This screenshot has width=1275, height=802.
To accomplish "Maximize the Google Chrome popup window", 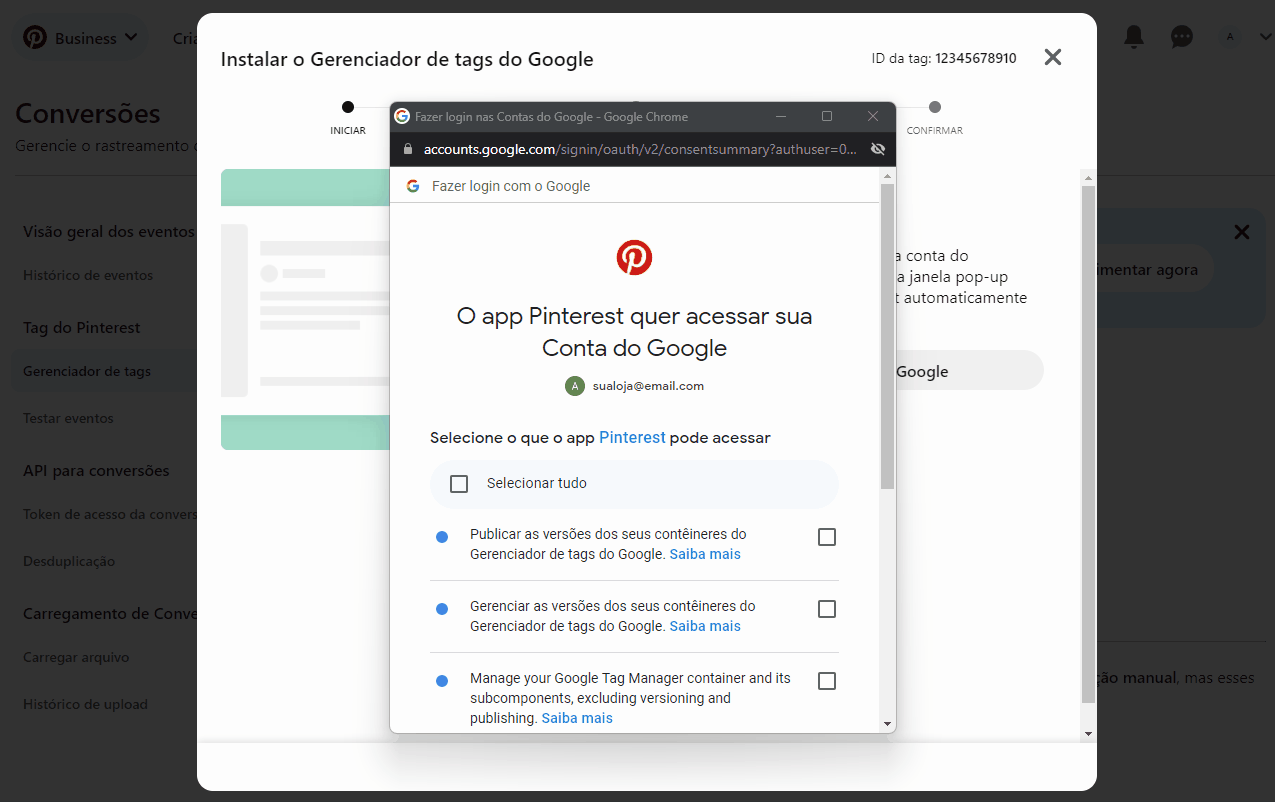I will (x=827, y=117).
